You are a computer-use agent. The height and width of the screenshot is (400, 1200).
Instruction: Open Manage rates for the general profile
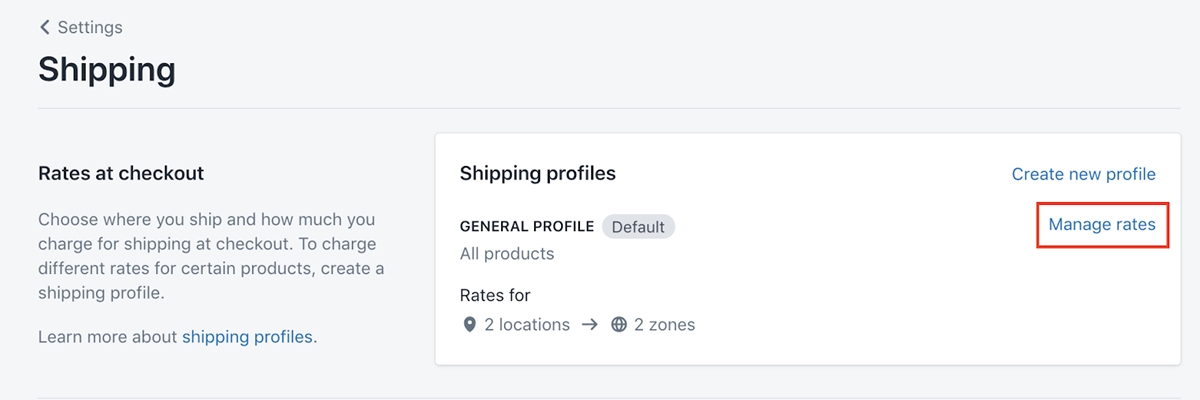point(1102,225)
